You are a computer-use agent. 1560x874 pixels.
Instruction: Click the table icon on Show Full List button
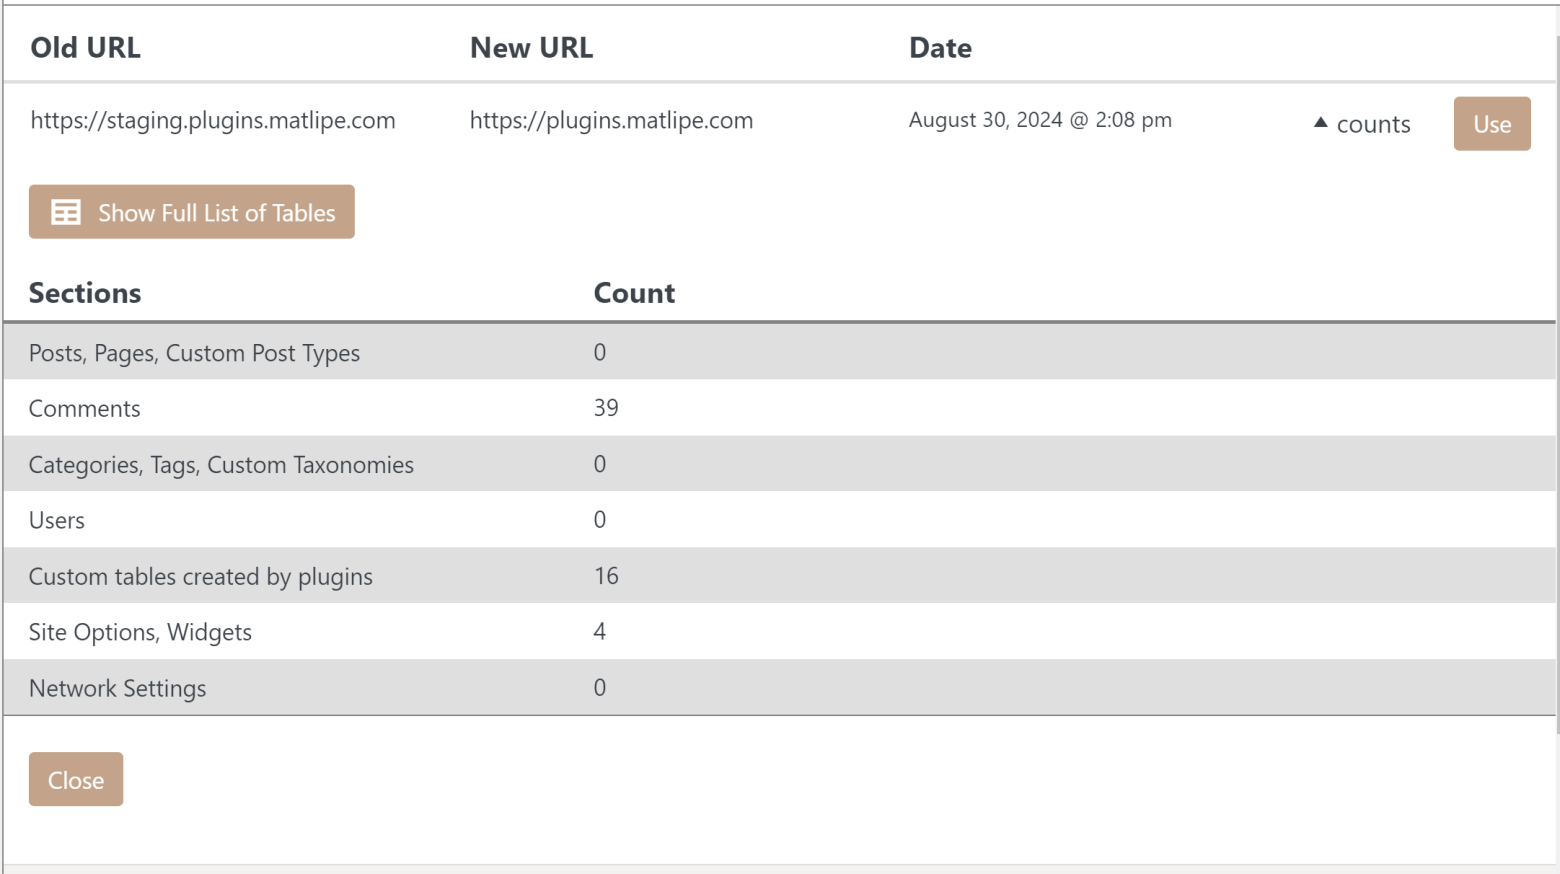(x=66, y=212)
